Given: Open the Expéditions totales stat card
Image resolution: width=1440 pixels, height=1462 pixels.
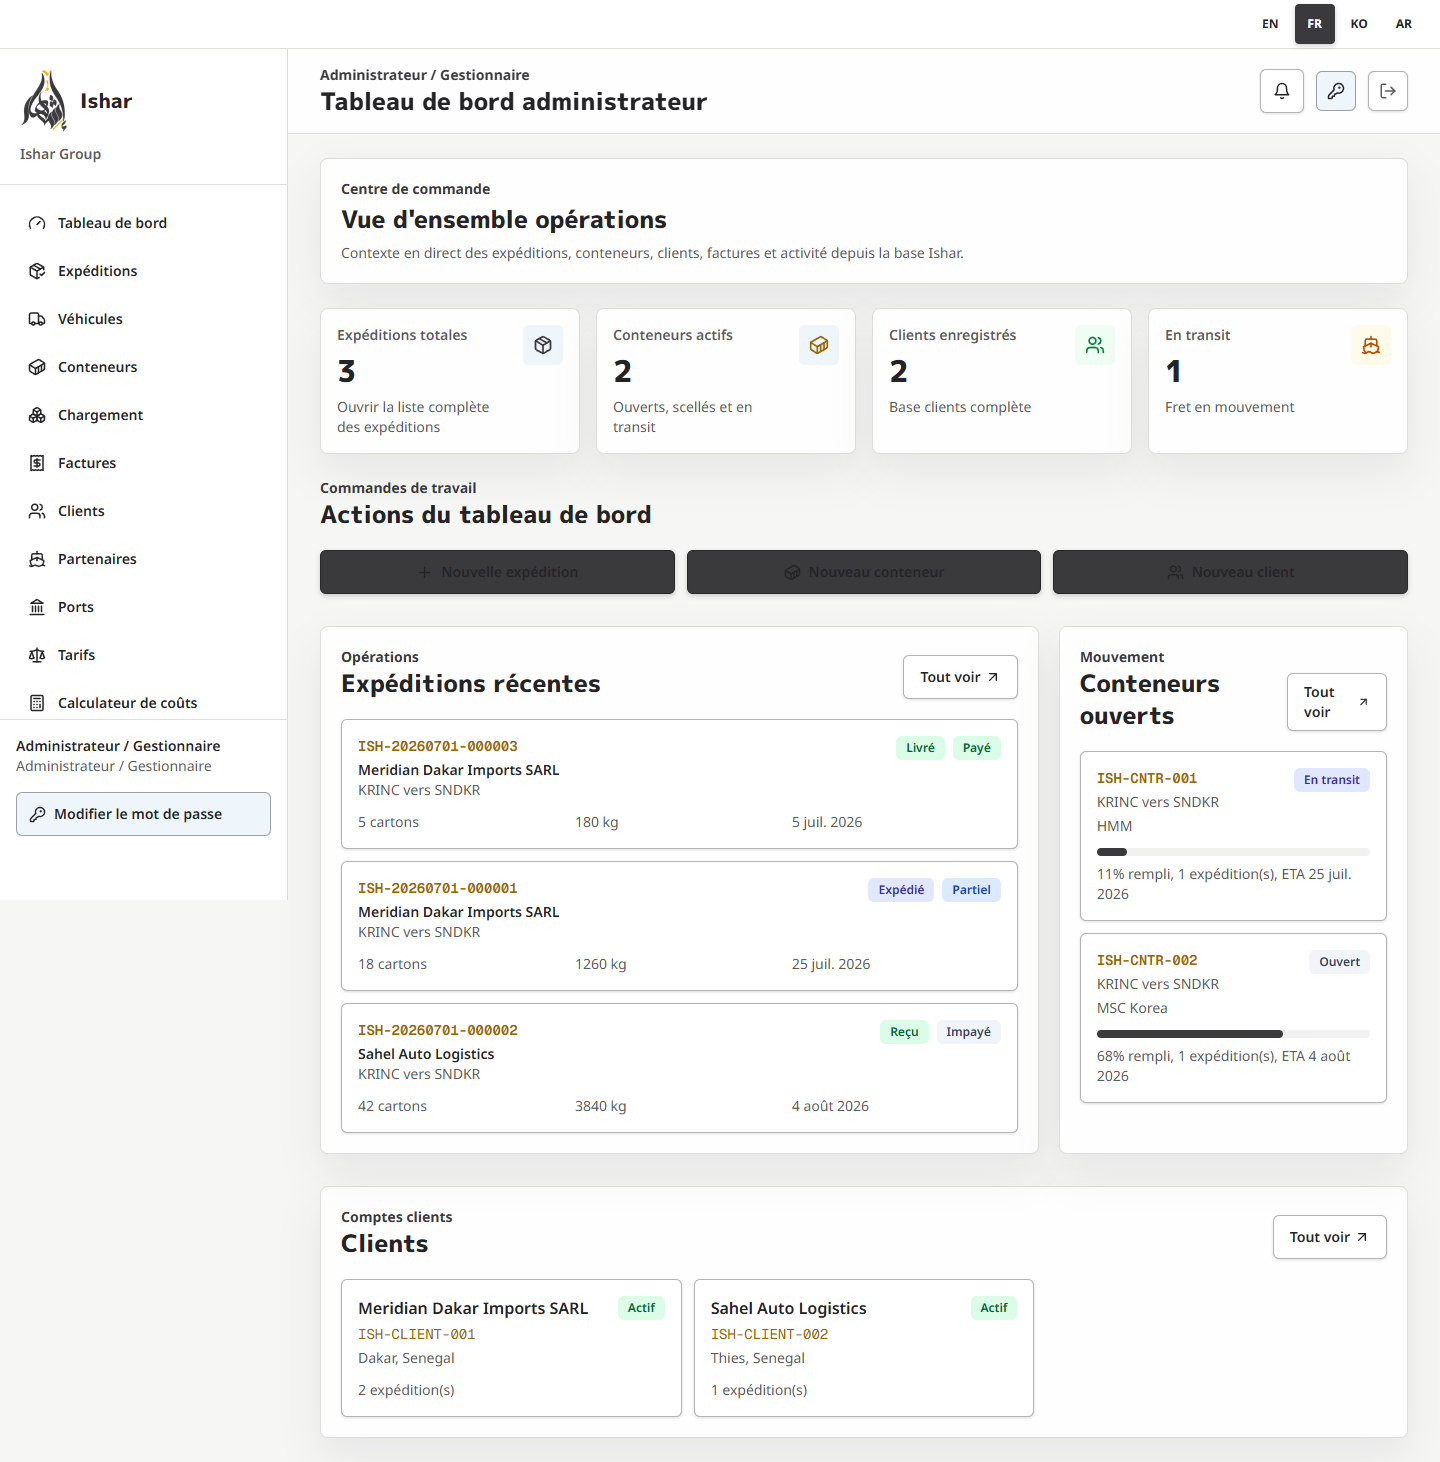Looking at the screenshot, I should coord(450,381).
